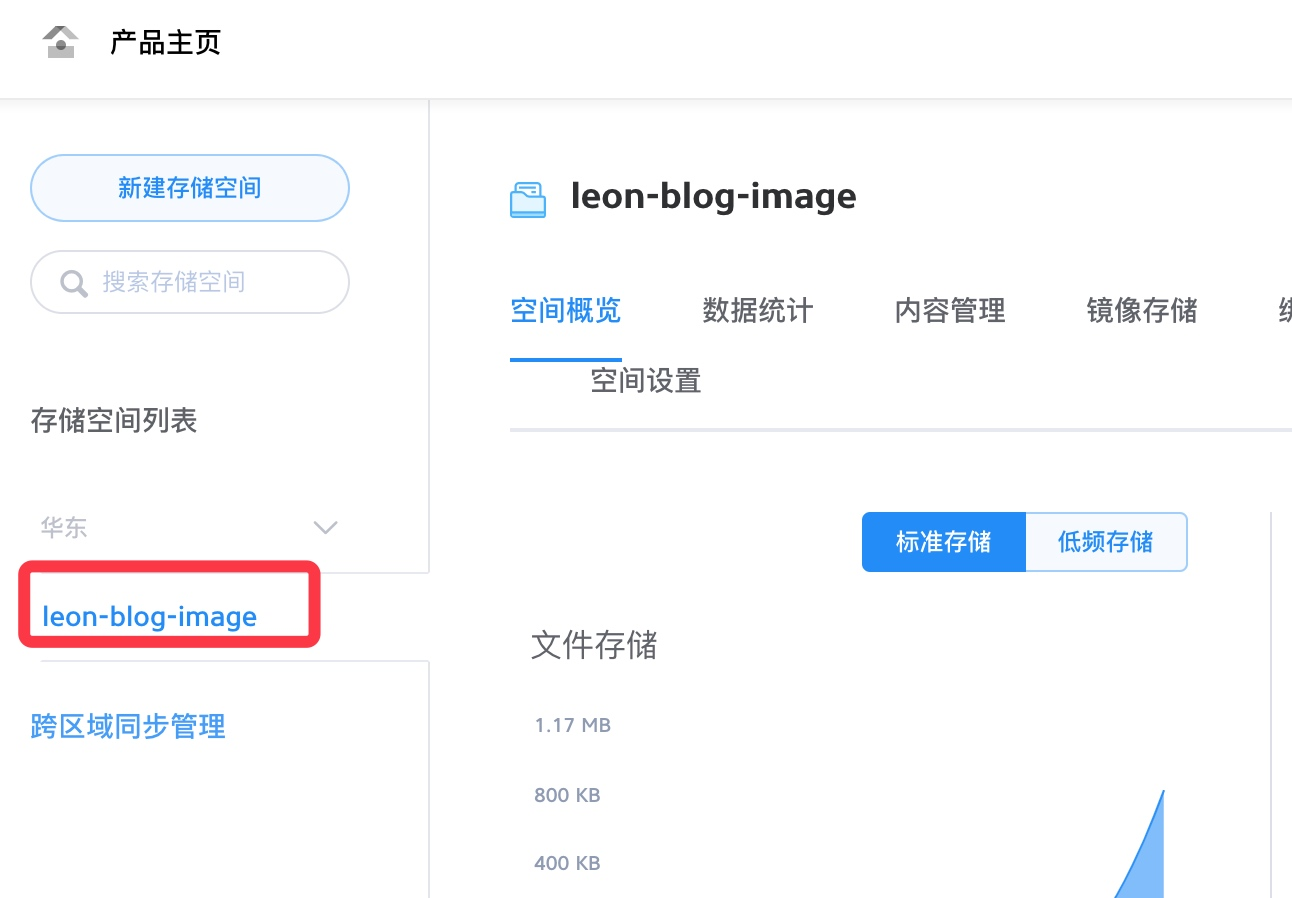Collapse the 华东 region chevron

coord(325,527)
